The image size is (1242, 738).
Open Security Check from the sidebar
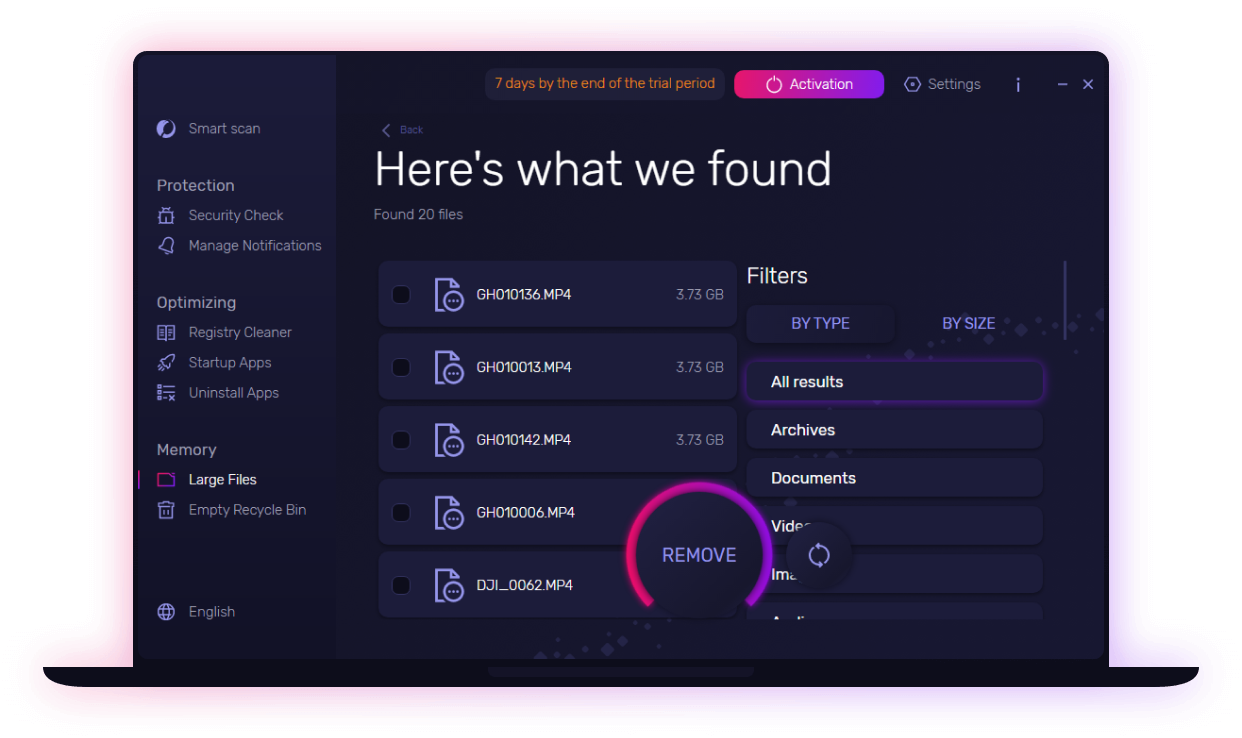point(235,215)
